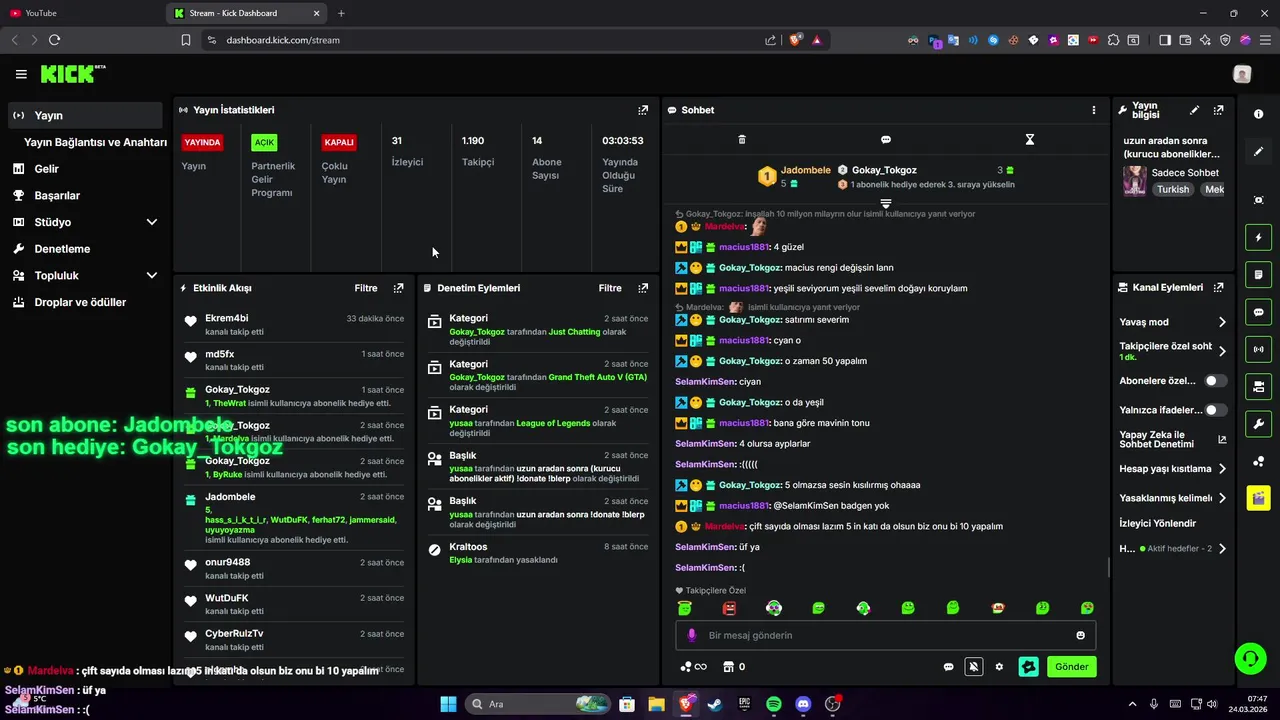Insert the red angry robot emote
Screen dimensions: 1280x720
pyautogui.click(x=729, y=608)
